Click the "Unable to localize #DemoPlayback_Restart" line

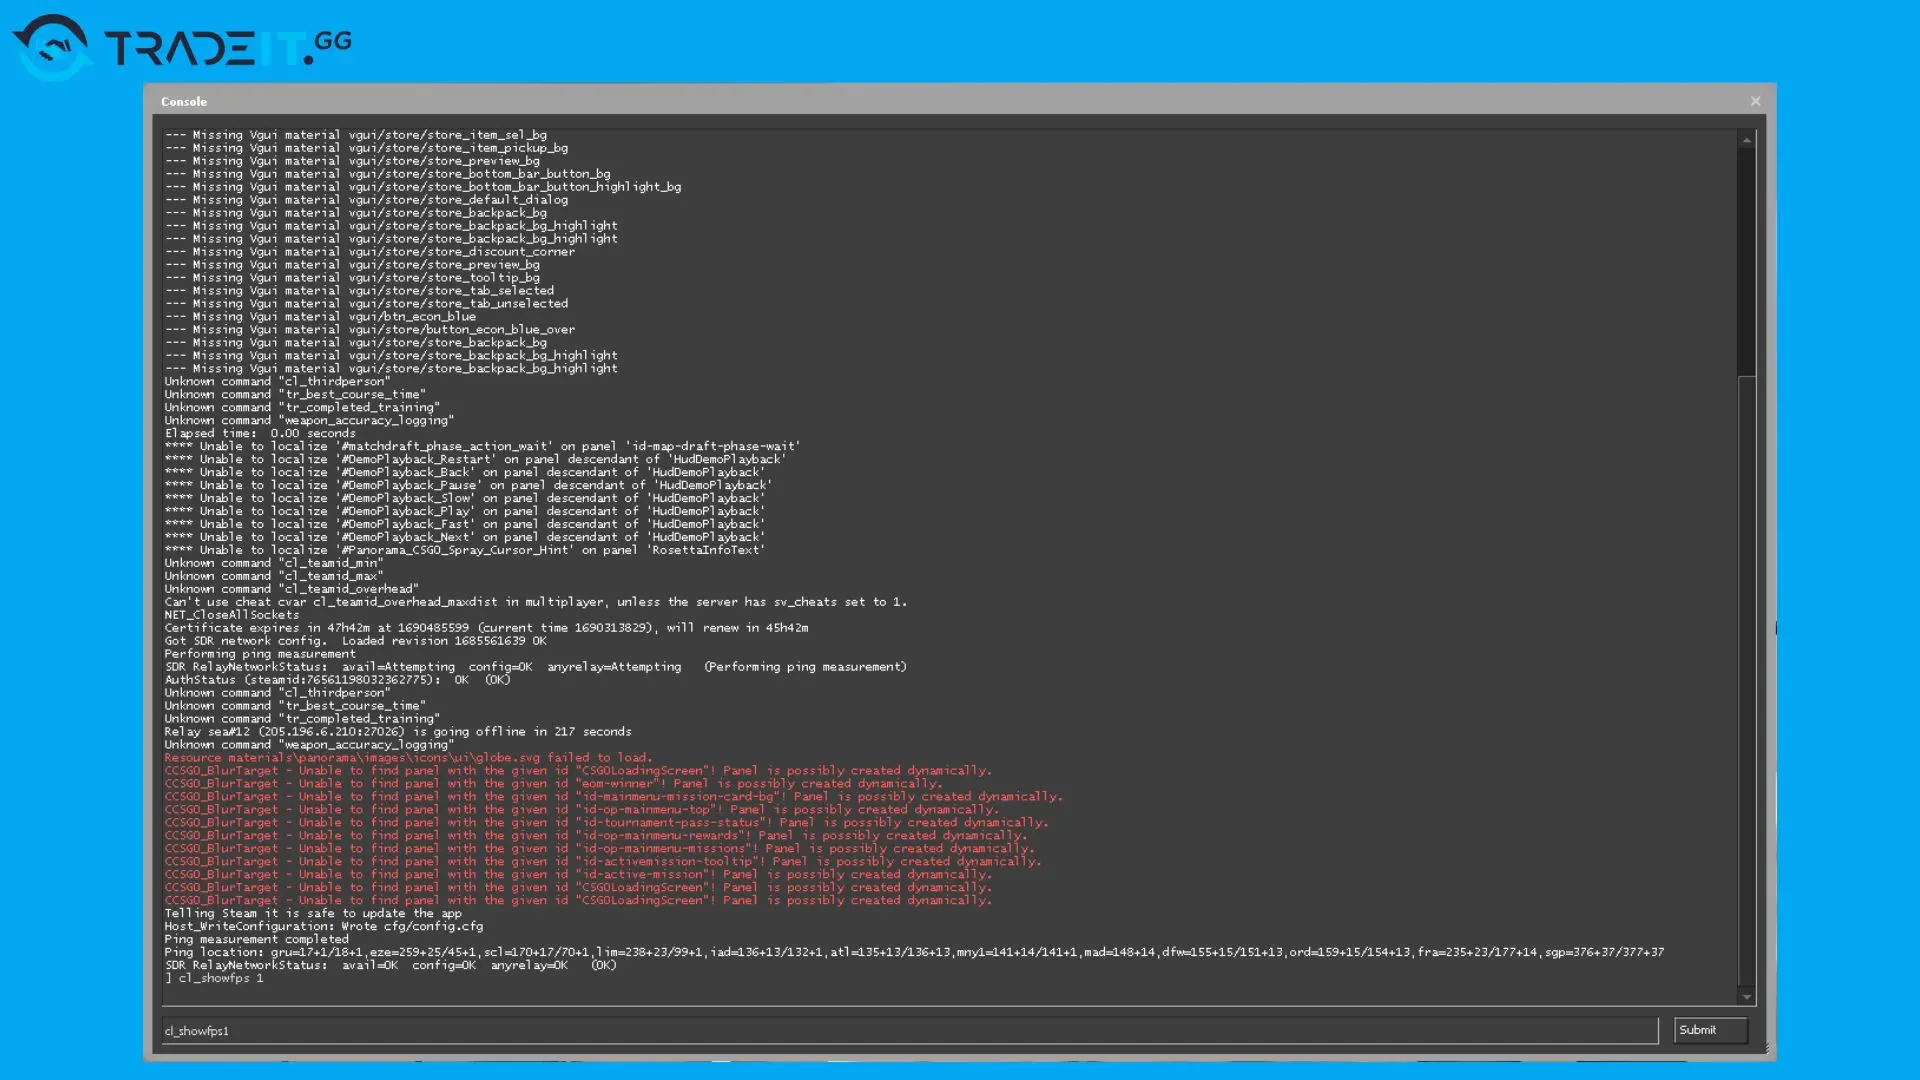(475, 459)
